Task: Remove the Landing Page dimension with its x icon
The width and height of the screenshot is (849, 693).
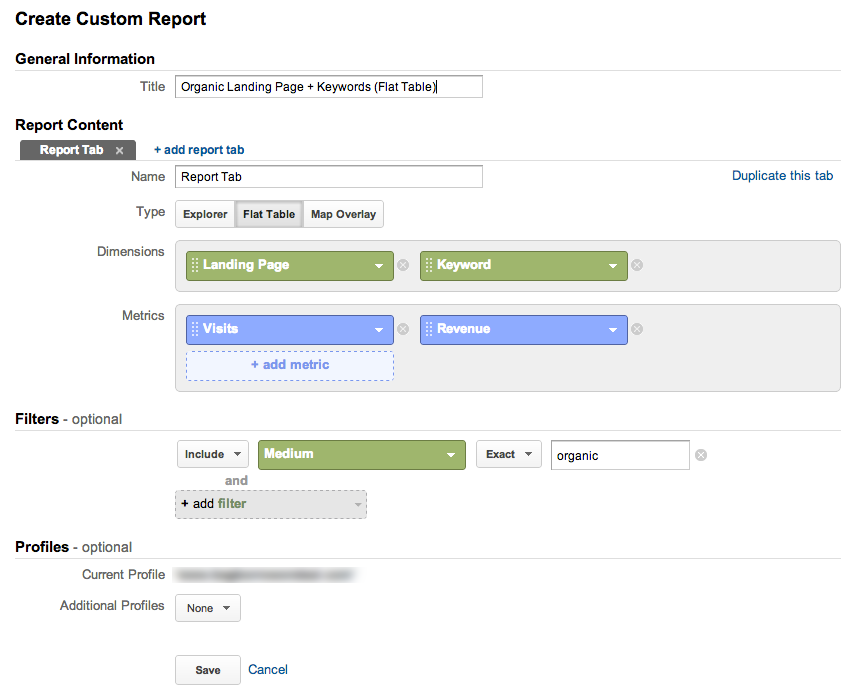Action: click(403, 266)
